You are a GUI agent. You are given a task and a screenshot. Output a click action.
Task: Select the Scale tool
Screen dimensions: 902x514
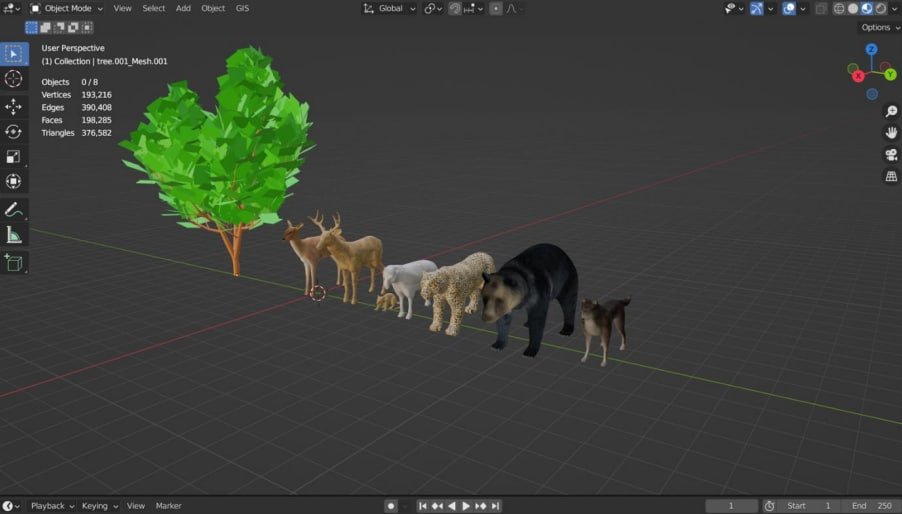click(x=14, y=156)
